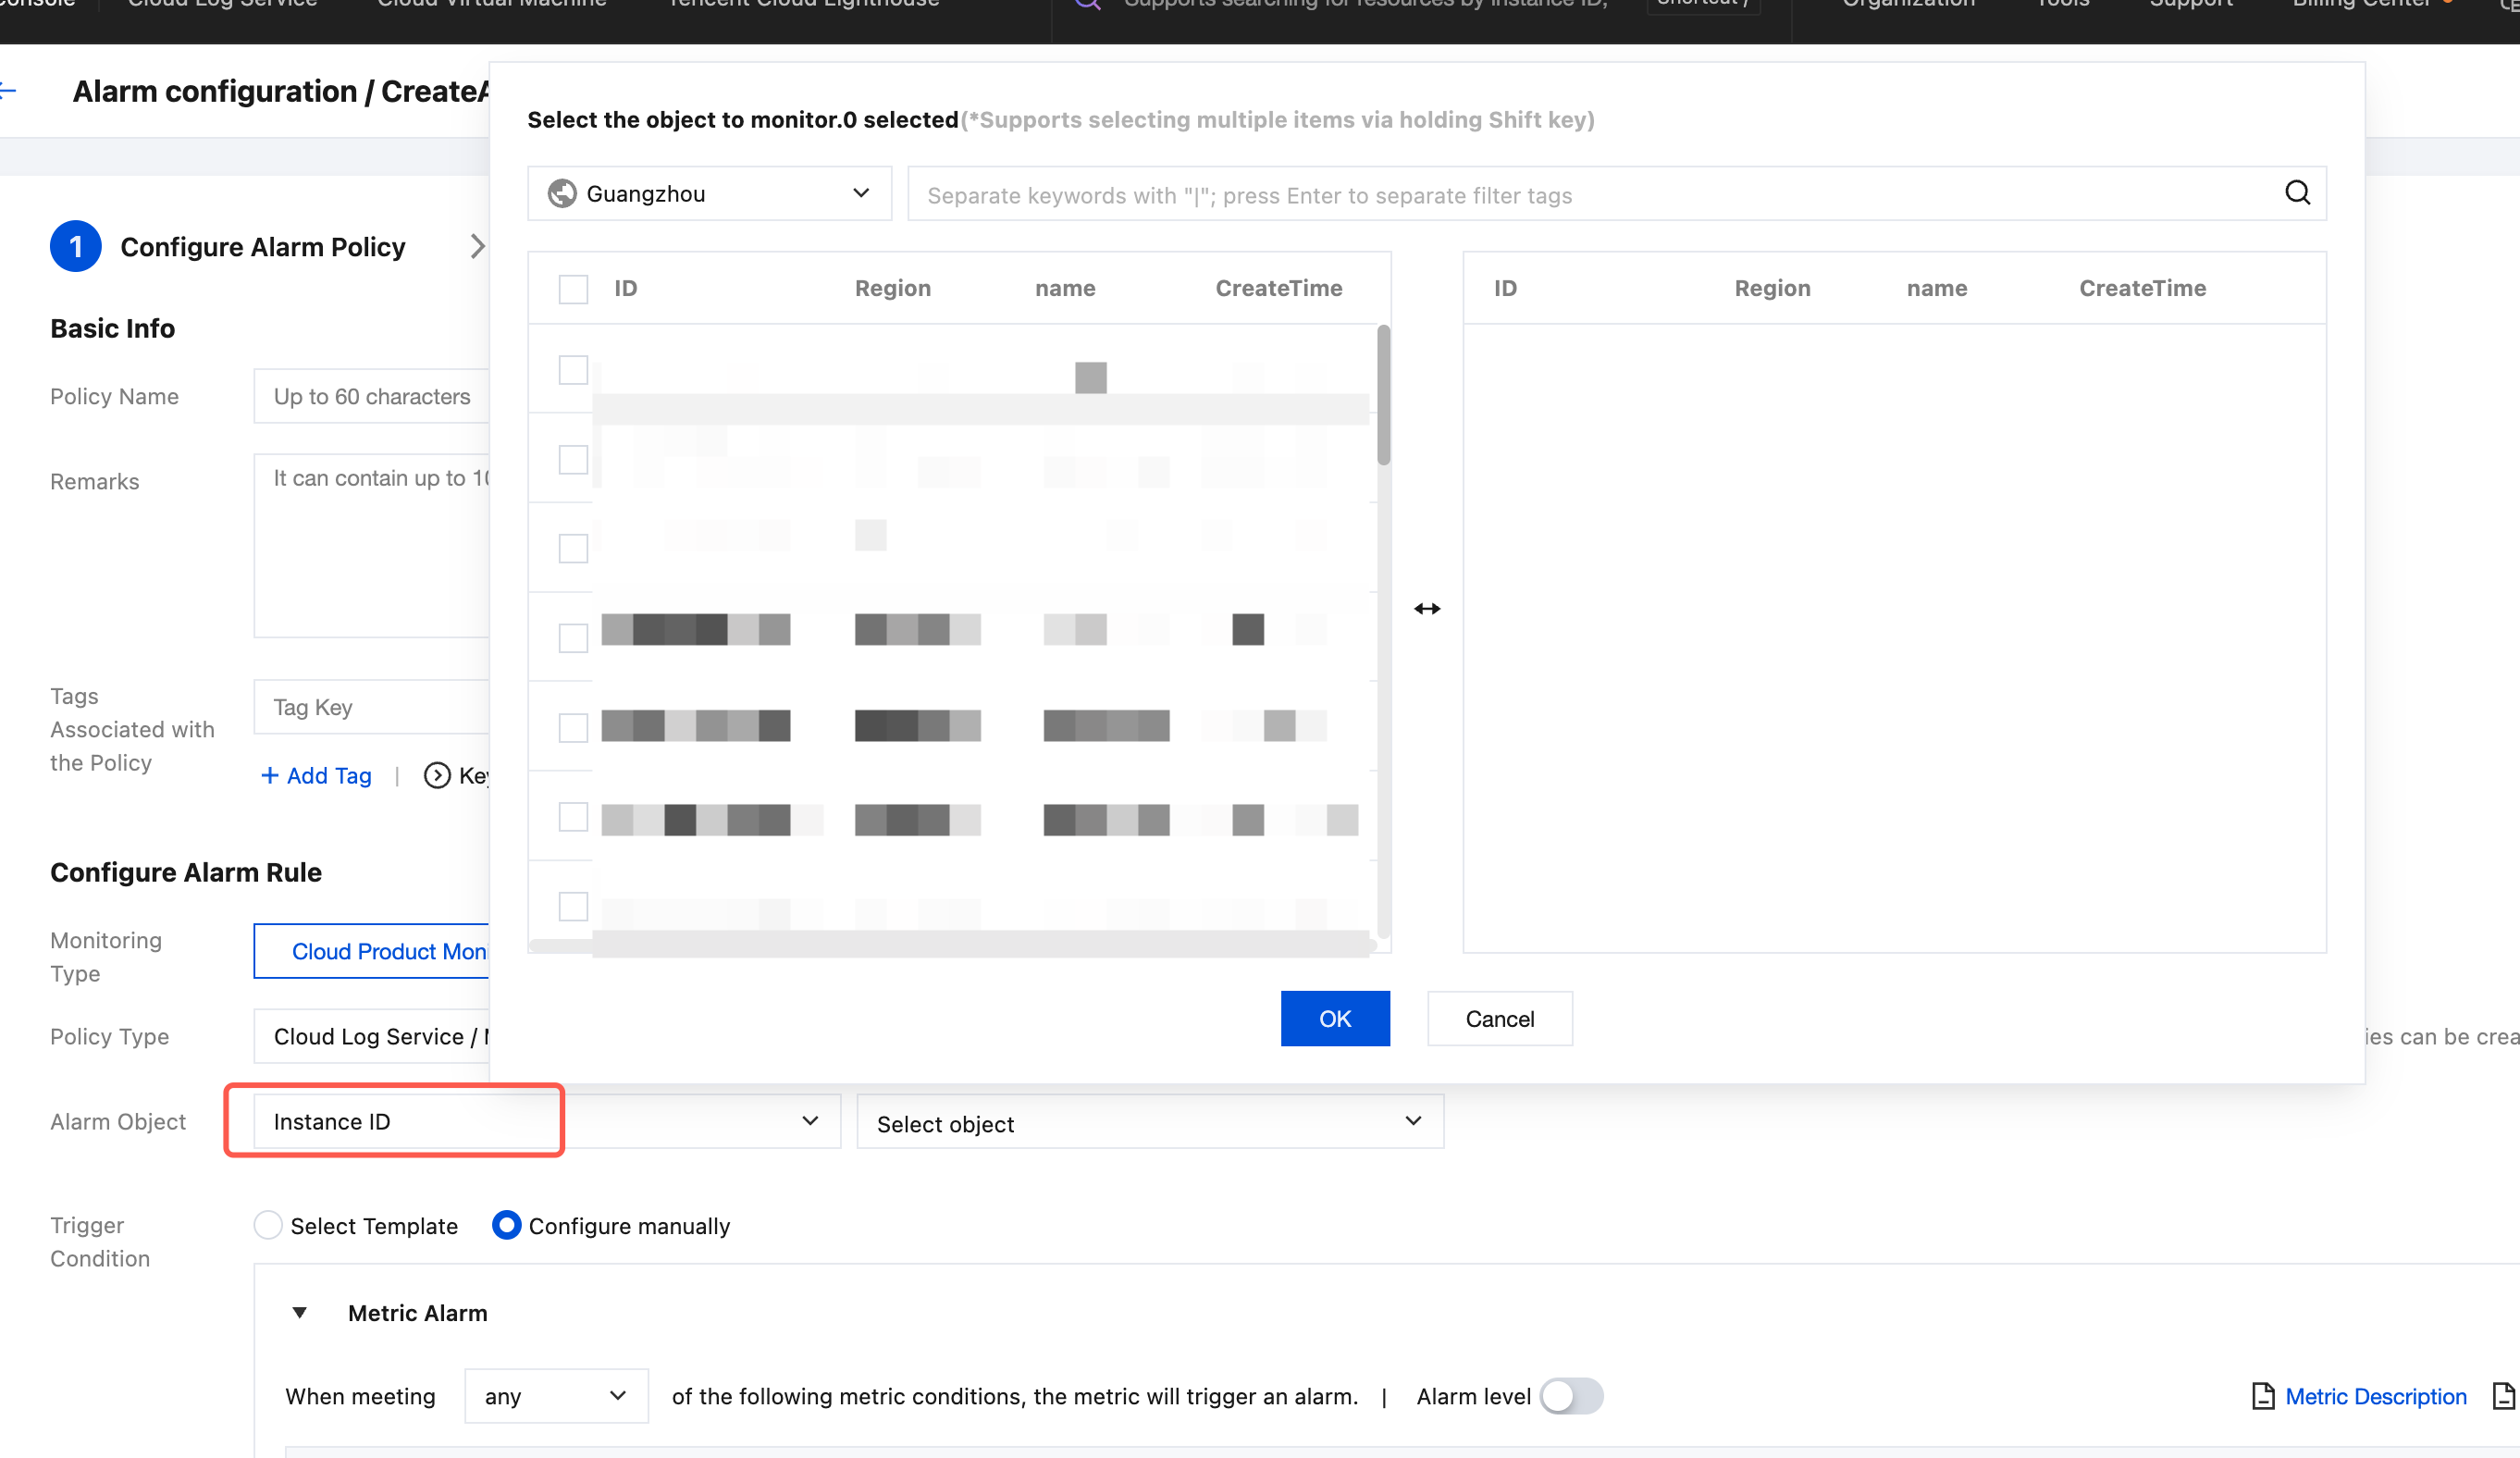Click the Policy Name input field
Image resolution: width=2520 pixels, height=1458 pixels.
[372, 396]
